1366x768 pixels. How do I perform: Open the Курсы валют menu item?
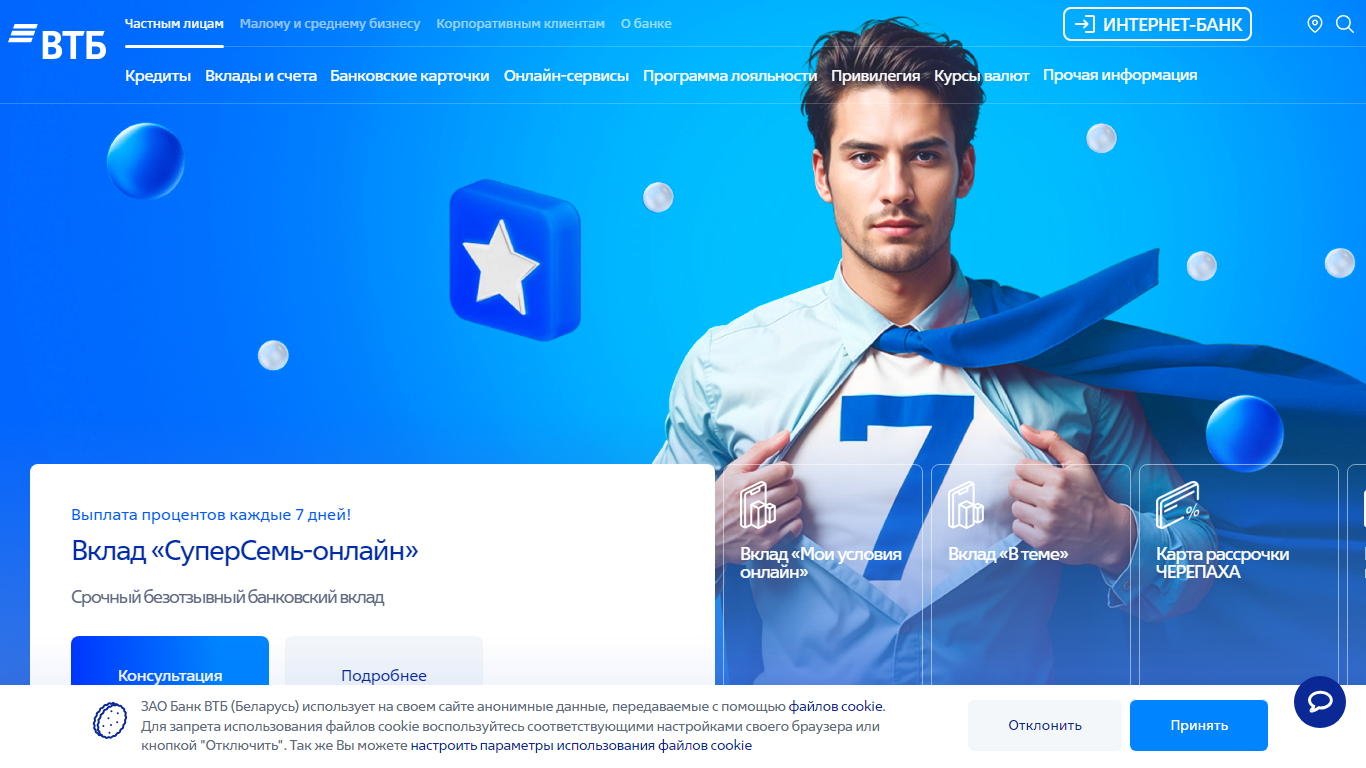982,75
